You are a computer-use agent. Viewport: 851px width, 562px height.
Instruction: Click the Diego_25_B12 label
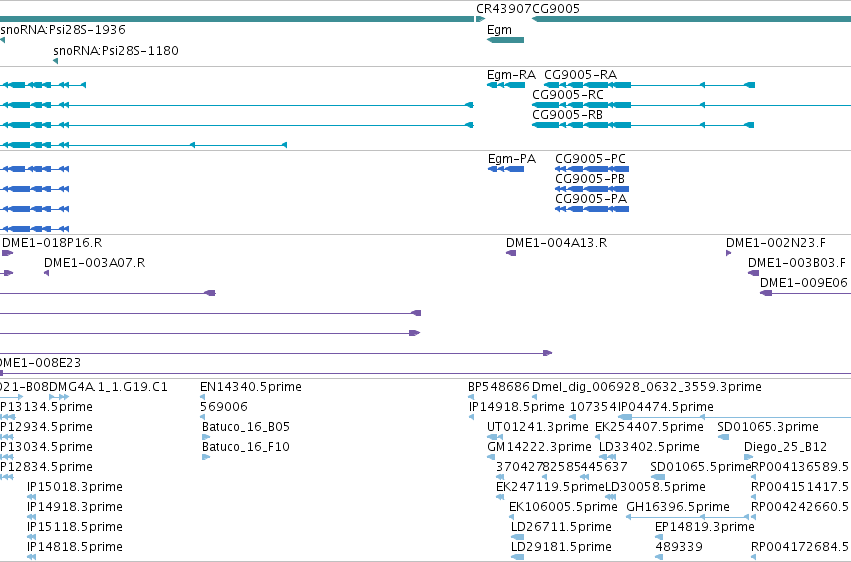coord(785,446)
